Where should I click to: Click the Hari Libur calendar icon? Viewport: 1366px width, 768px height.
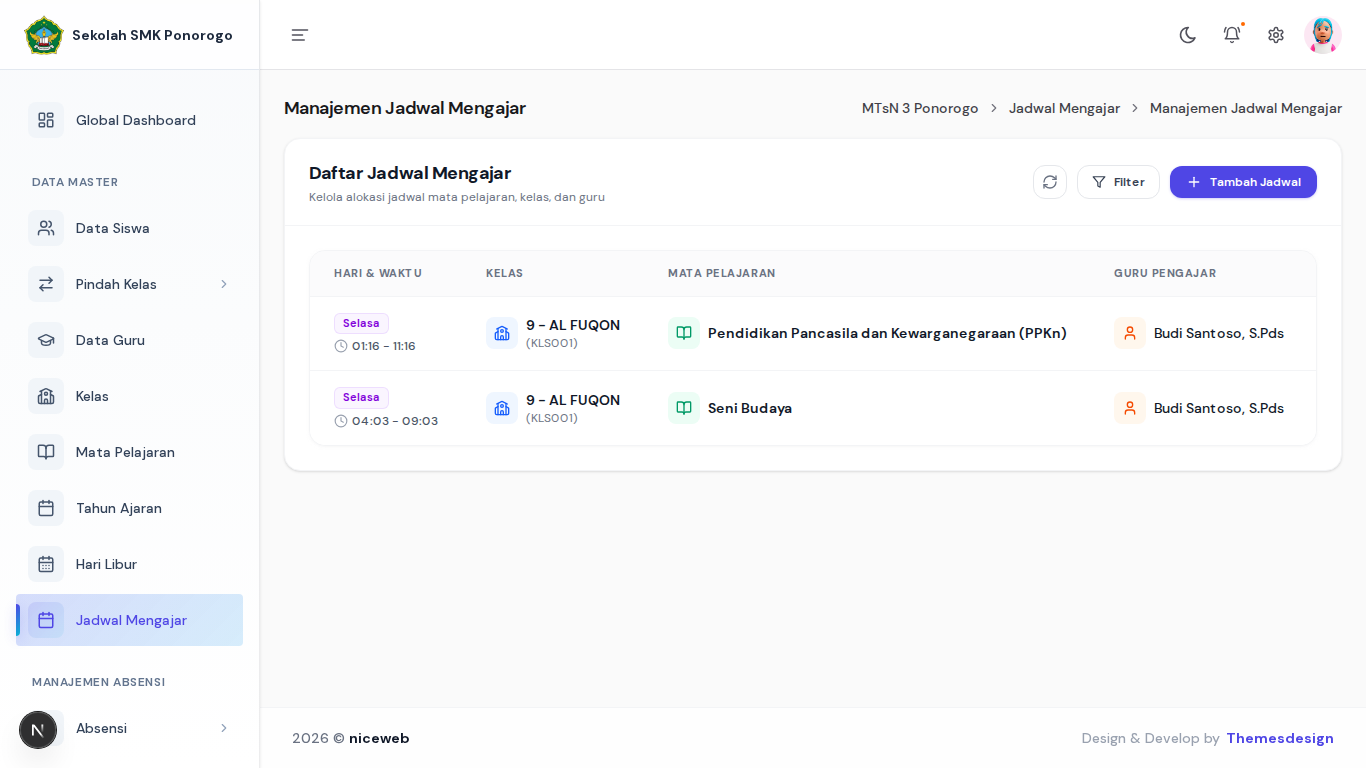46,564
